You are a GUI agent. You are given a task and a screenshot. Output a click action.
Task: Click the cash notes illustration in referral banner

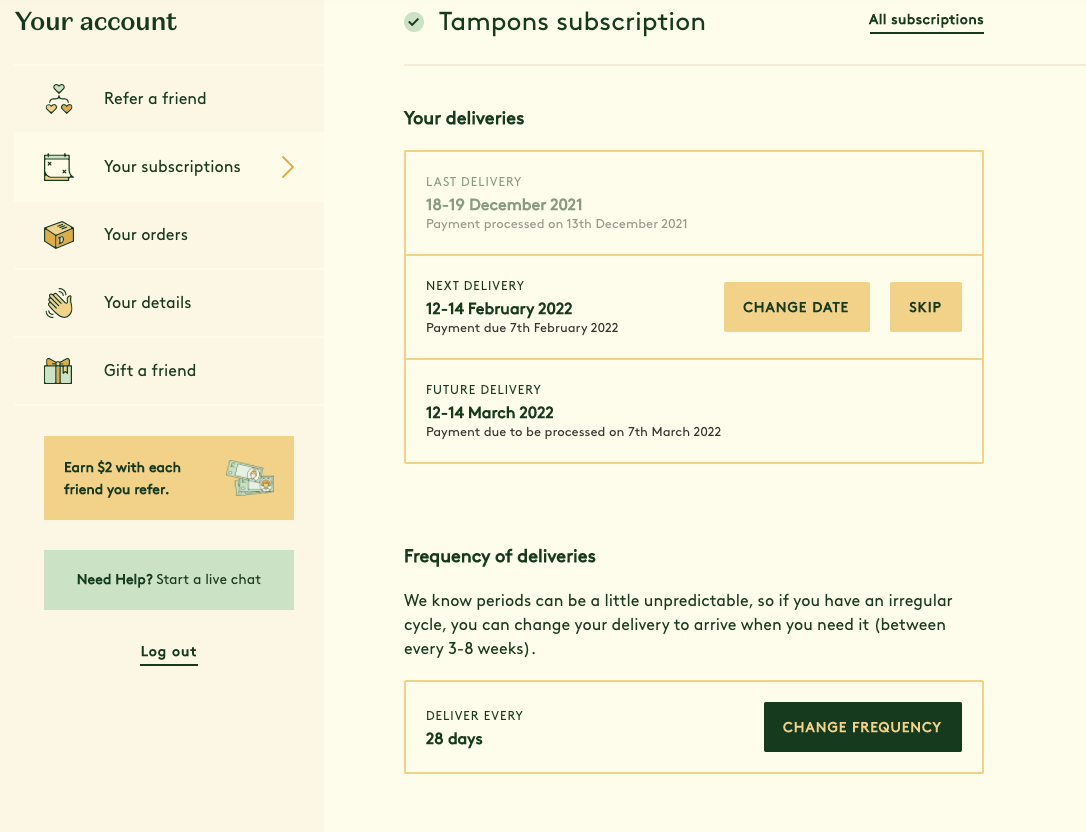point(249,478)
